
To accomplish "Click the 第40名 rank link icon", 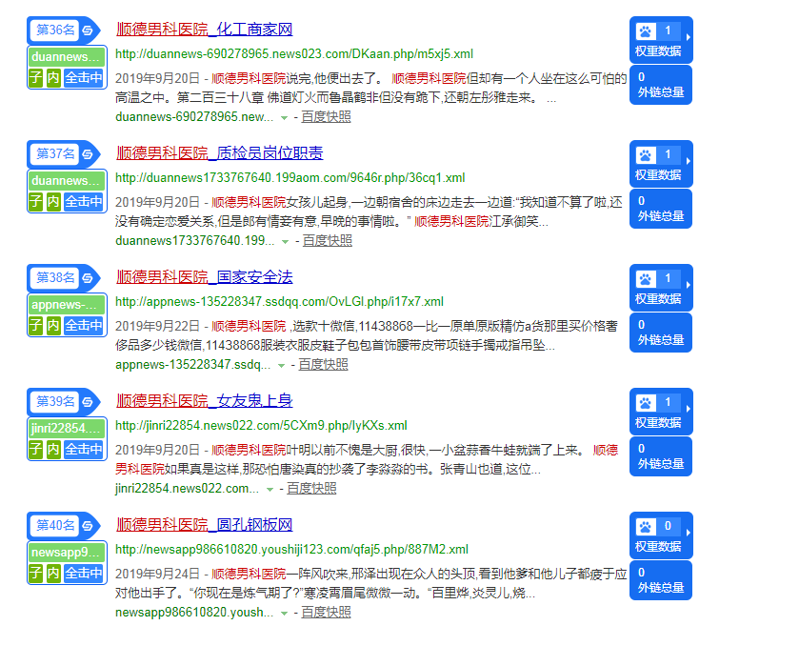I will click(x=88, y=525).
